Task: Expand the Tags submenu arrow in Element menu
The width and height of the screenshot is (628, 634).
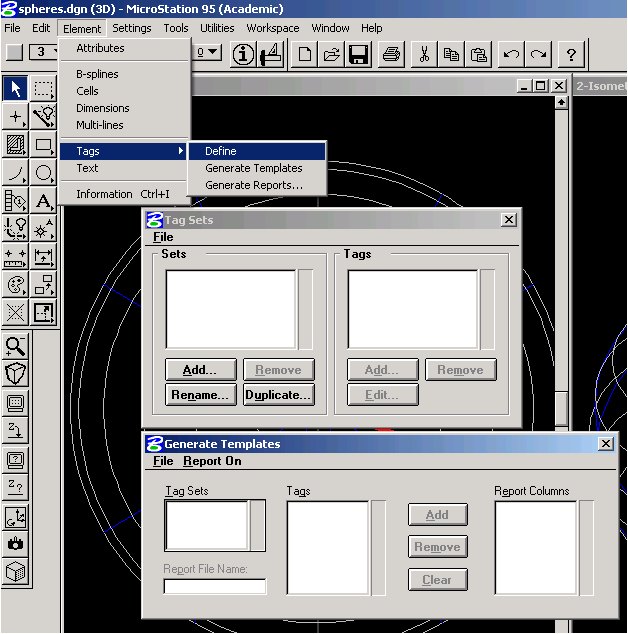Action: (x=180, y=151)
